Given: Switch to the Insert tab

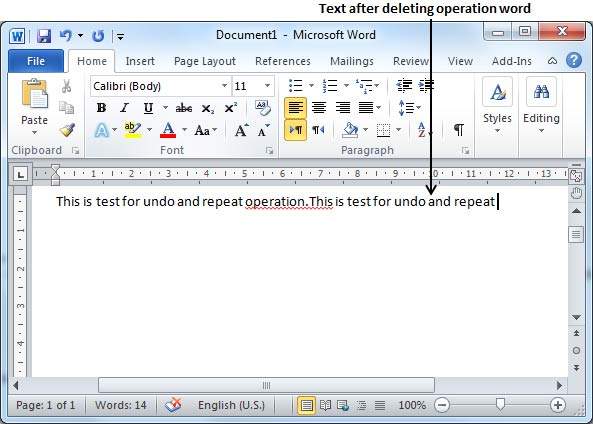Looking at the screenshot, I should coord(140,61).
